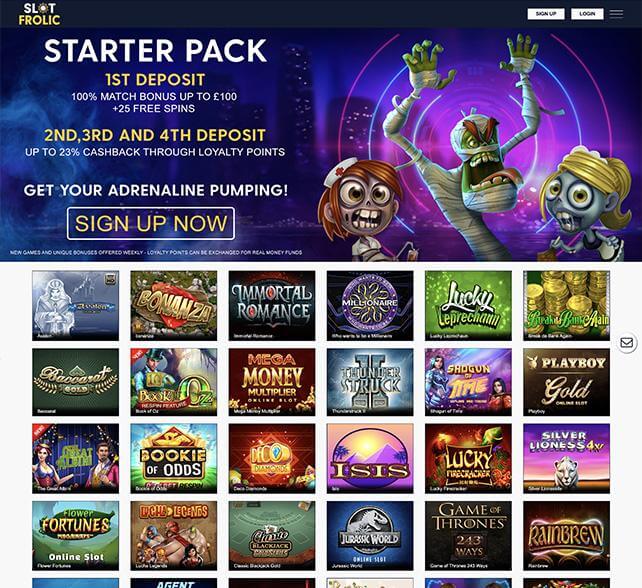Select the Playboy Gold slot
The width and height of the screenshot is (642, 588).
[x=567, y=382]
